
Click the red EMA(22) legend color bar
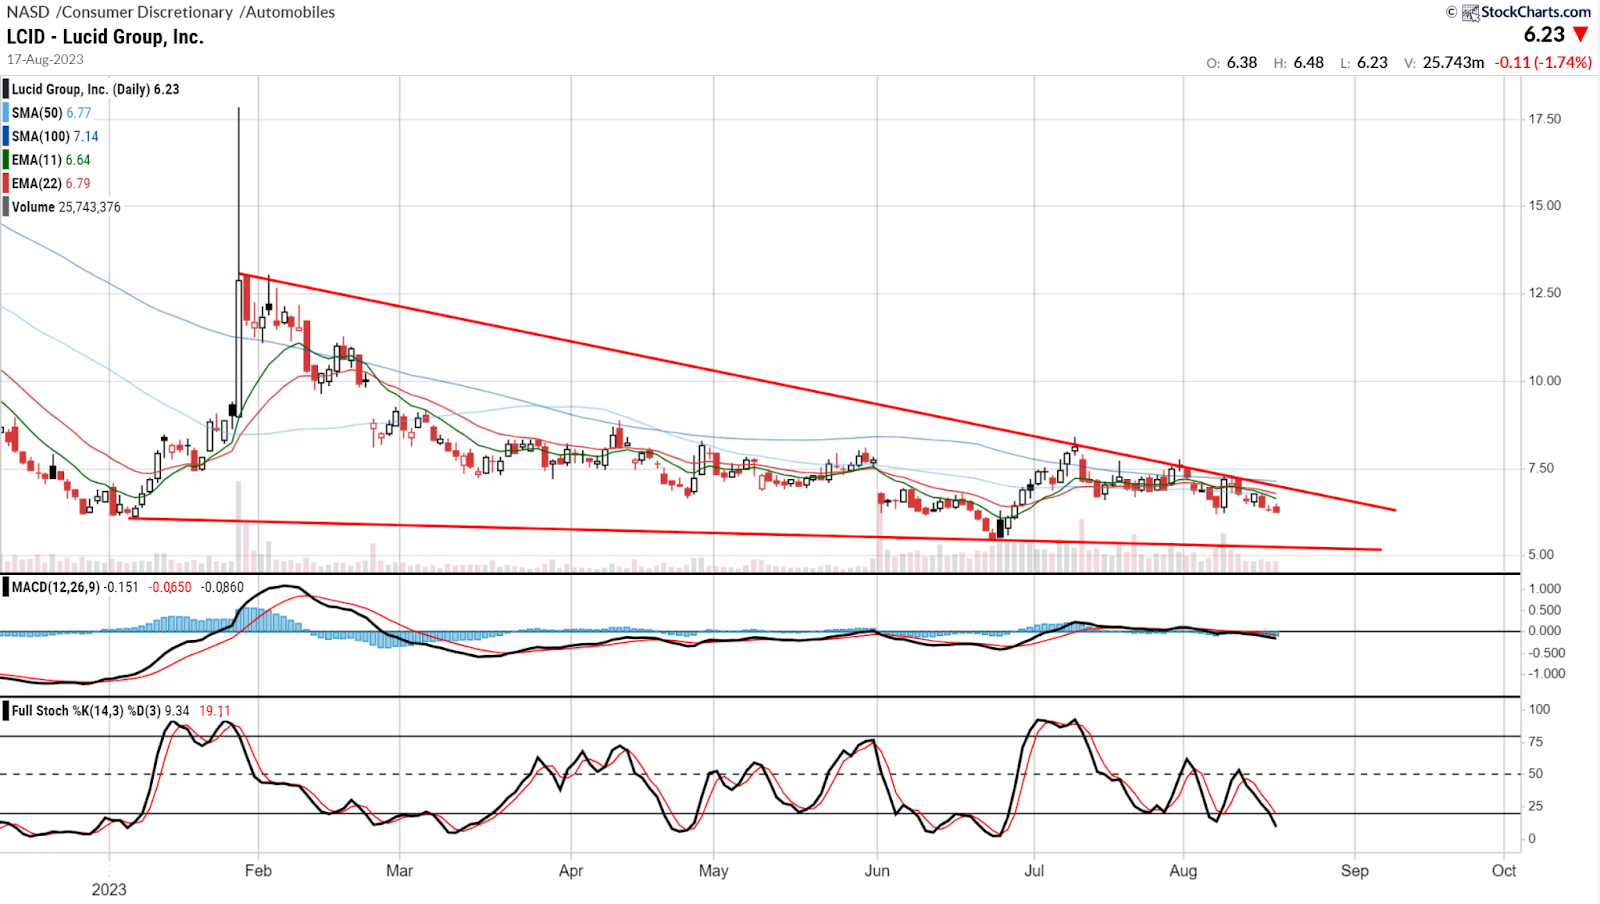(x=6, y=183)
